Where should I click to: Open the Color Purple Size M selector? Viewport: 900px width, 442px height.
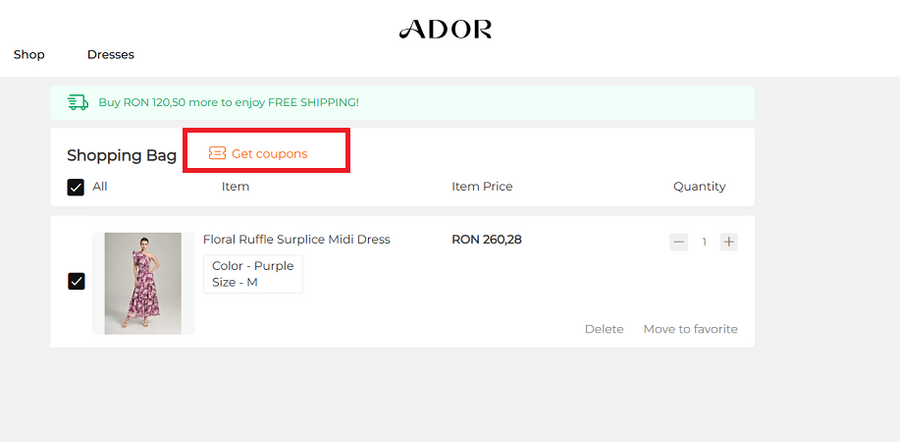[x=253, y=274]
